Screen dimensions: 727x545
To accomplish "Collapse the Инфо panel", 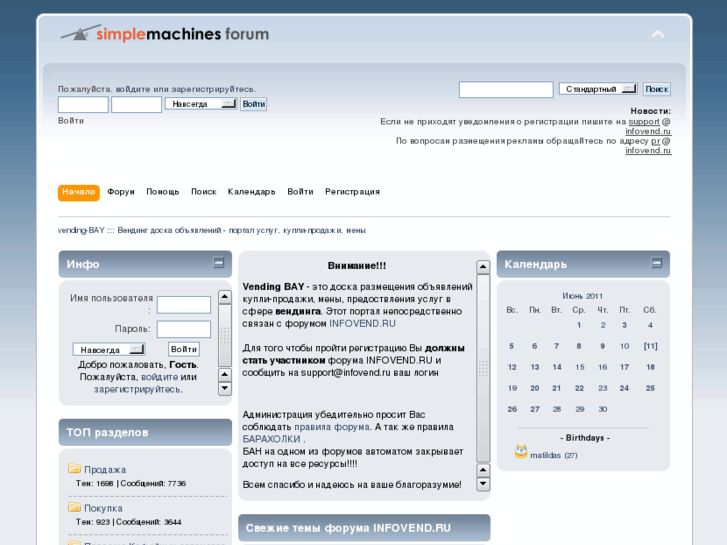I will (218, 263).
